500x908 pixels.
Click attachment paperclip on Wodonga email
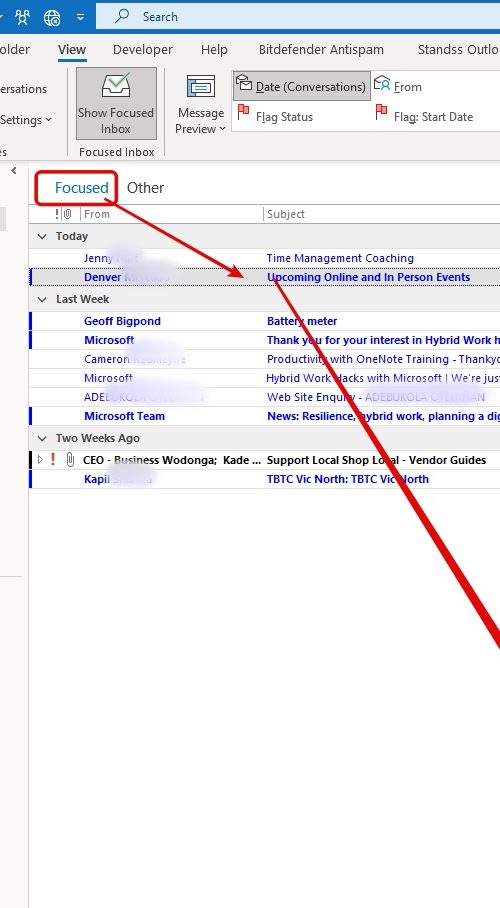click(70, 460)
